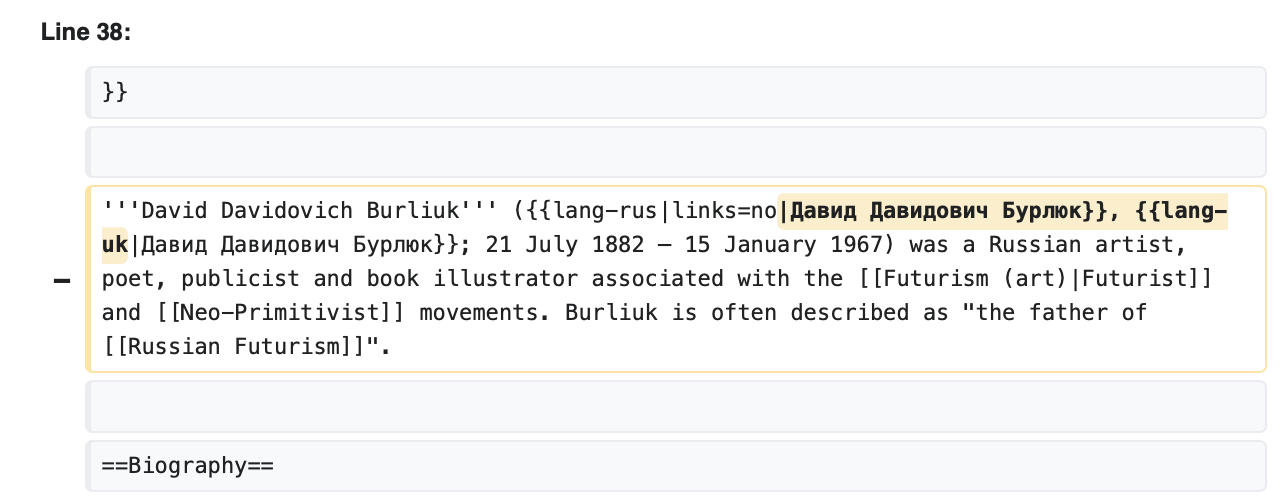Click the highlighted 'uk' text

click(115, 245)
